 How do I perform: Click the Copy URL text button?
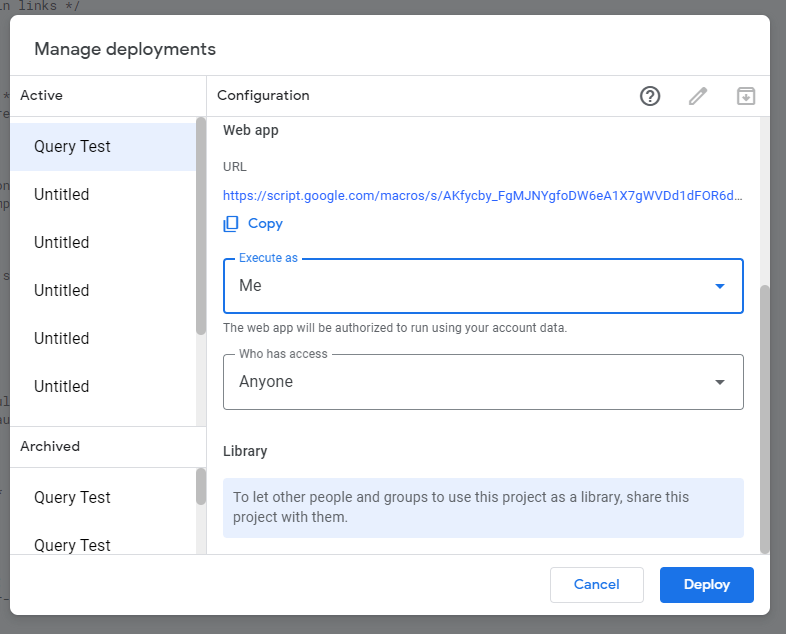(265, 224)
